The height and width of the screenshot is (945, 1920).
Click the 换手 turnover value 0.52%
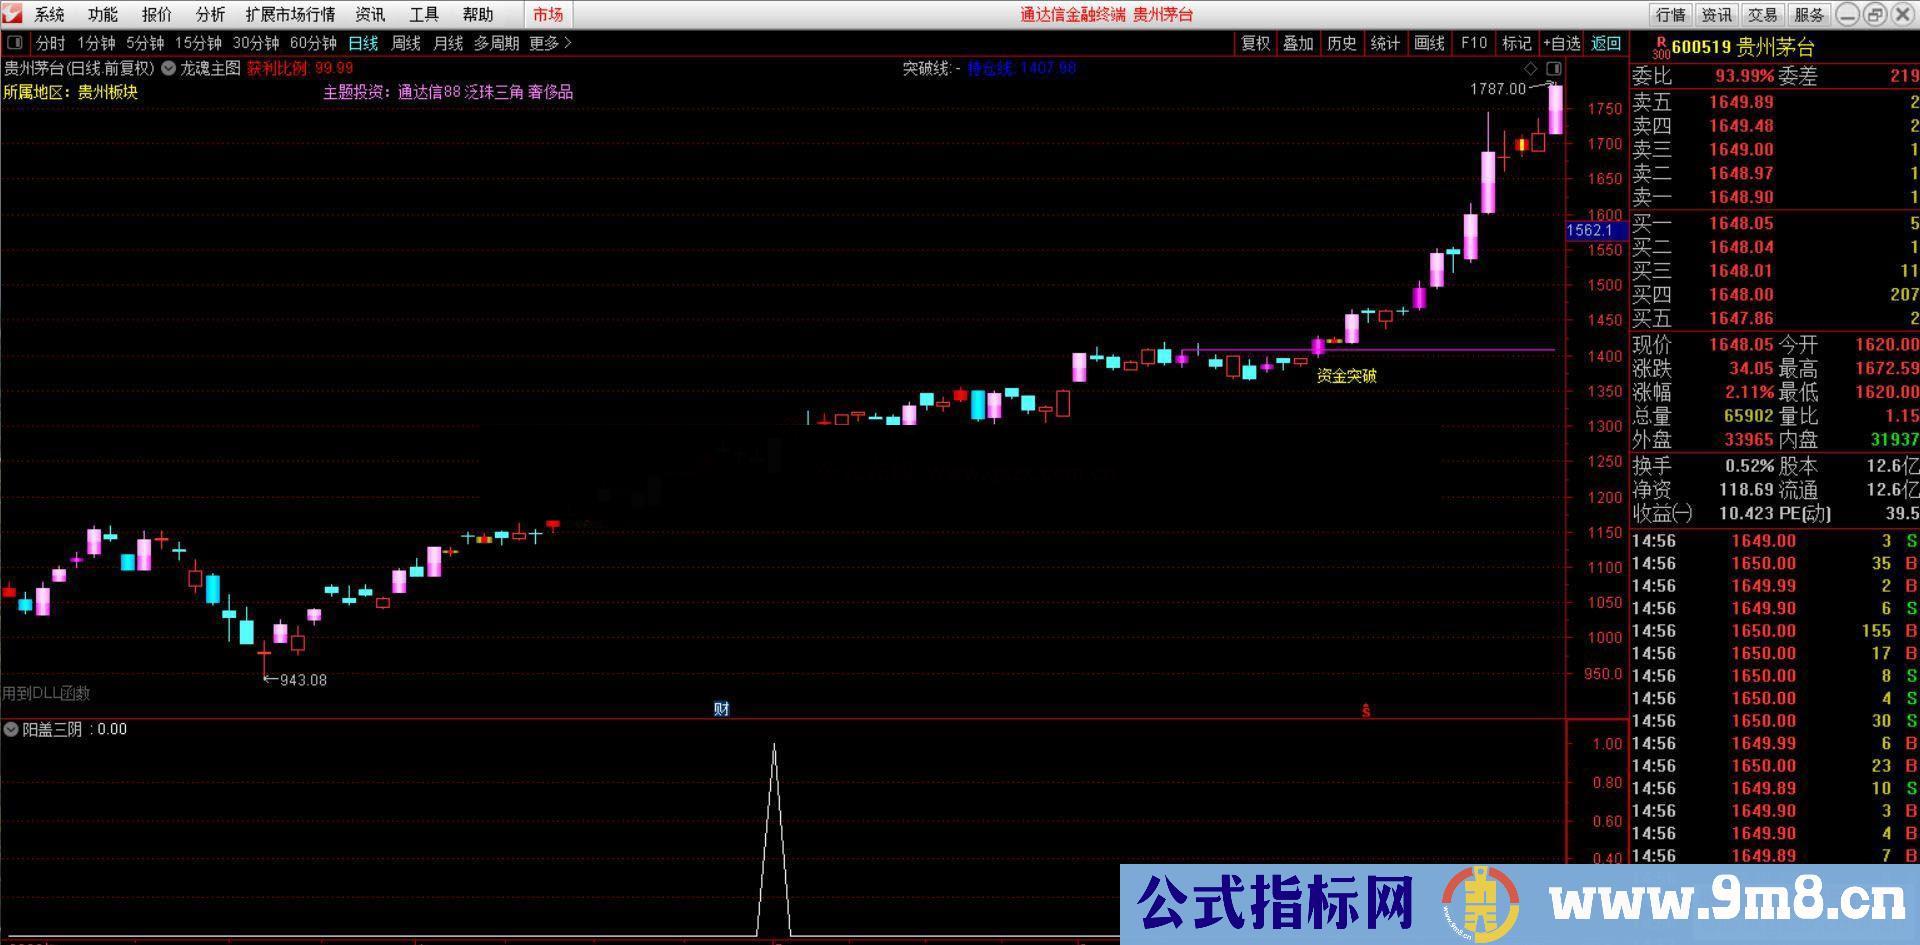click(1749, 466)
